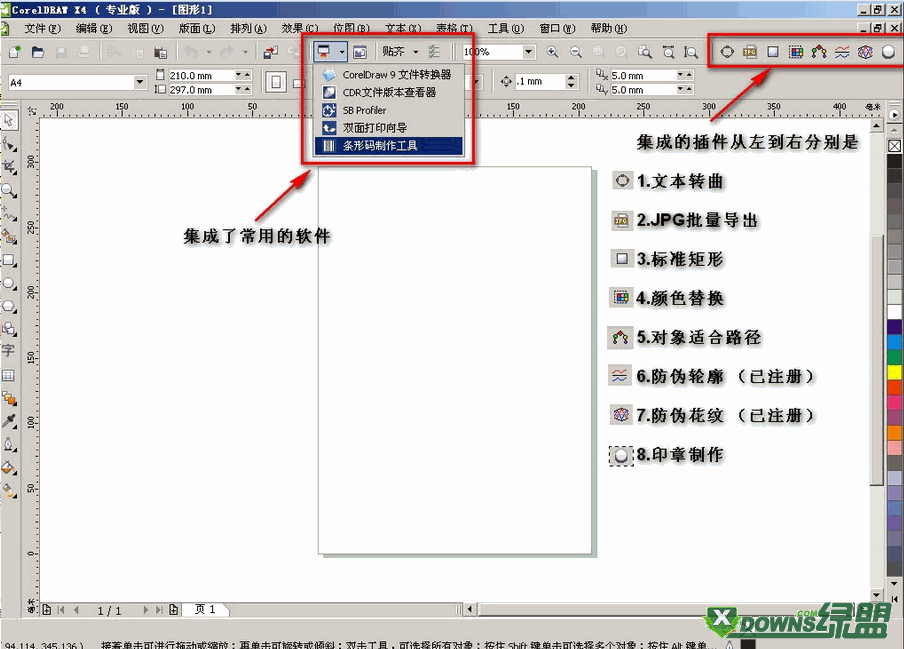Open the 版面 menu

tap(197, 28)
